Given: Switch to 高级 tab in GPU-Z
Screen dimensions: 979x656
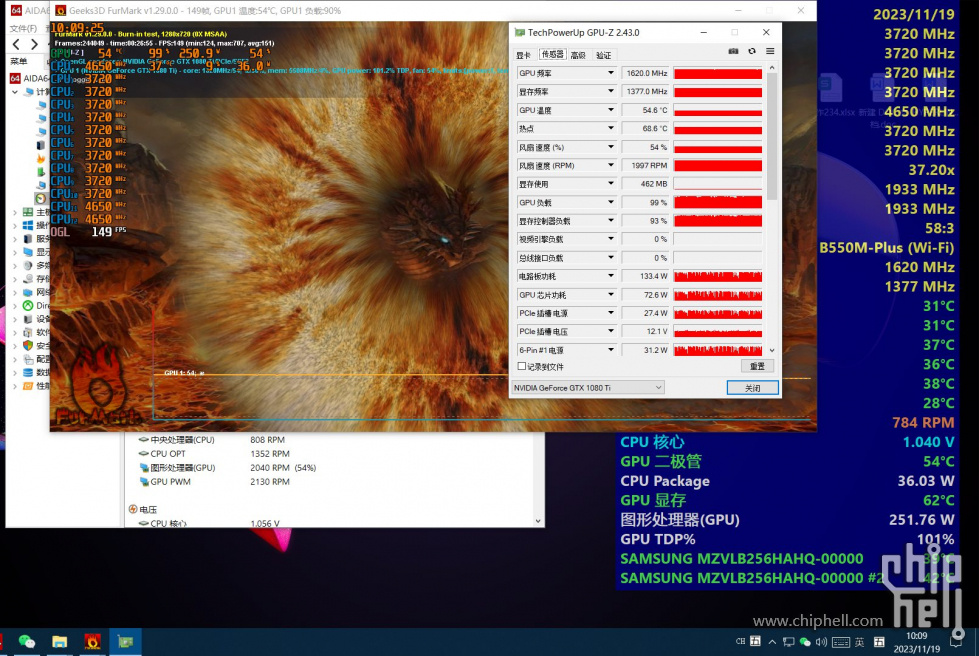Looking at the screenshot, I should point(578,55).
